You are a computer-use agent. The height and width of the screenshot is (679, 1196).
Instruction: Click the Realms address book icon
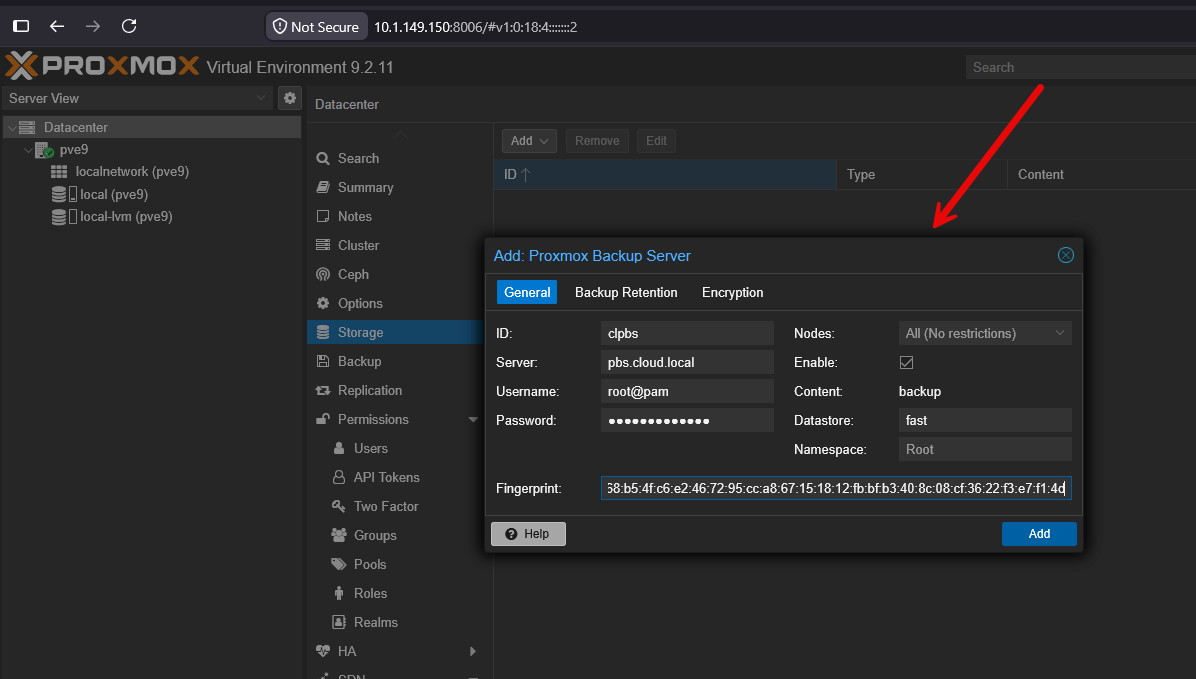coord(339,623)
